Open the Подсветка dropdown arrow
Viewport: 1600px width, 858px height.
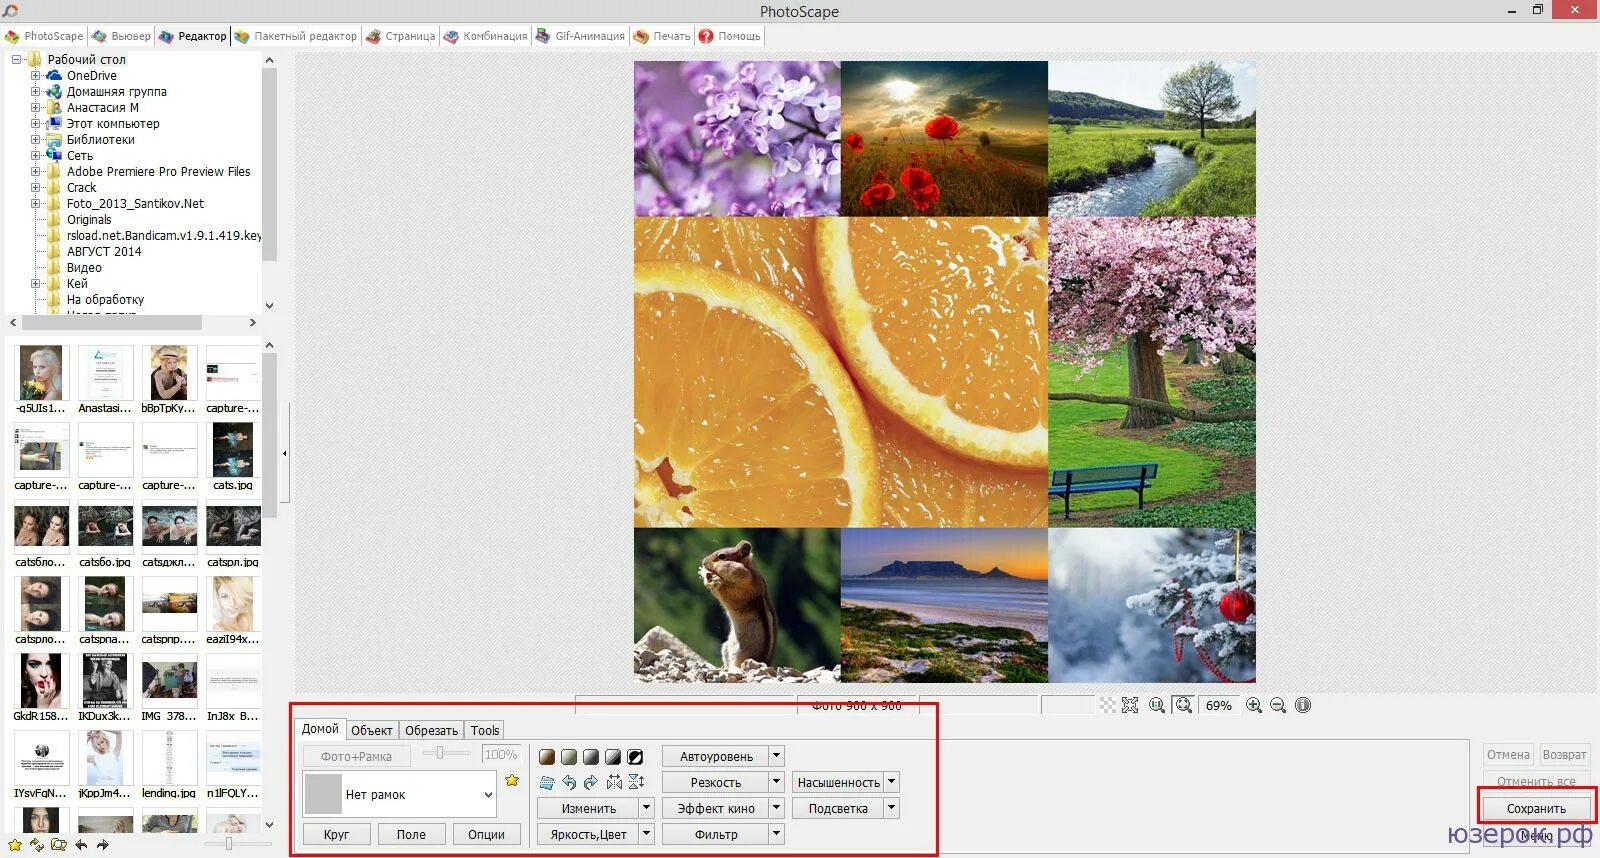tap(892, 808)
